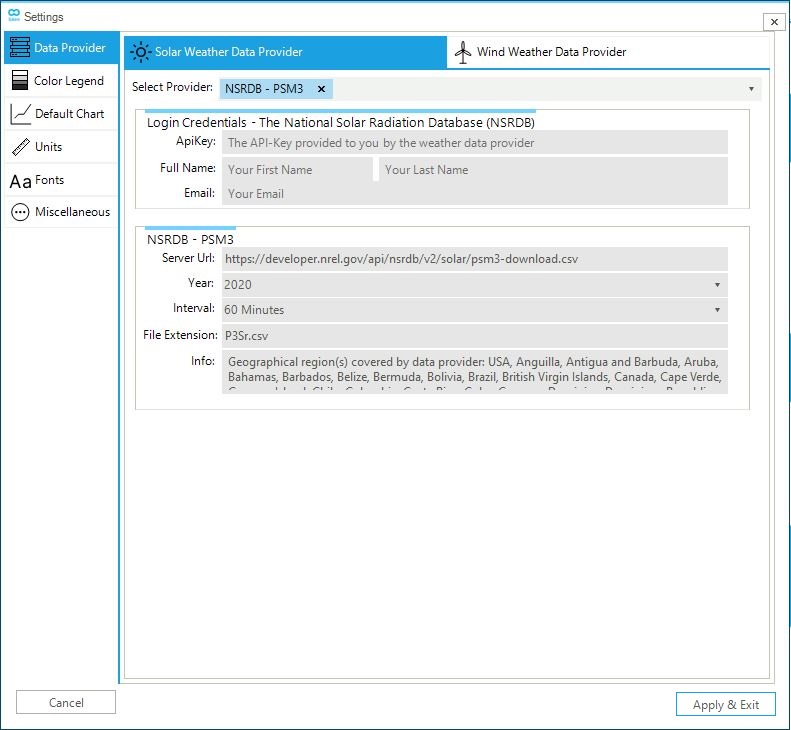The image size is (791, 730).
Task: Click the Fonts Aa icon
Action: [x=21, y=181]
